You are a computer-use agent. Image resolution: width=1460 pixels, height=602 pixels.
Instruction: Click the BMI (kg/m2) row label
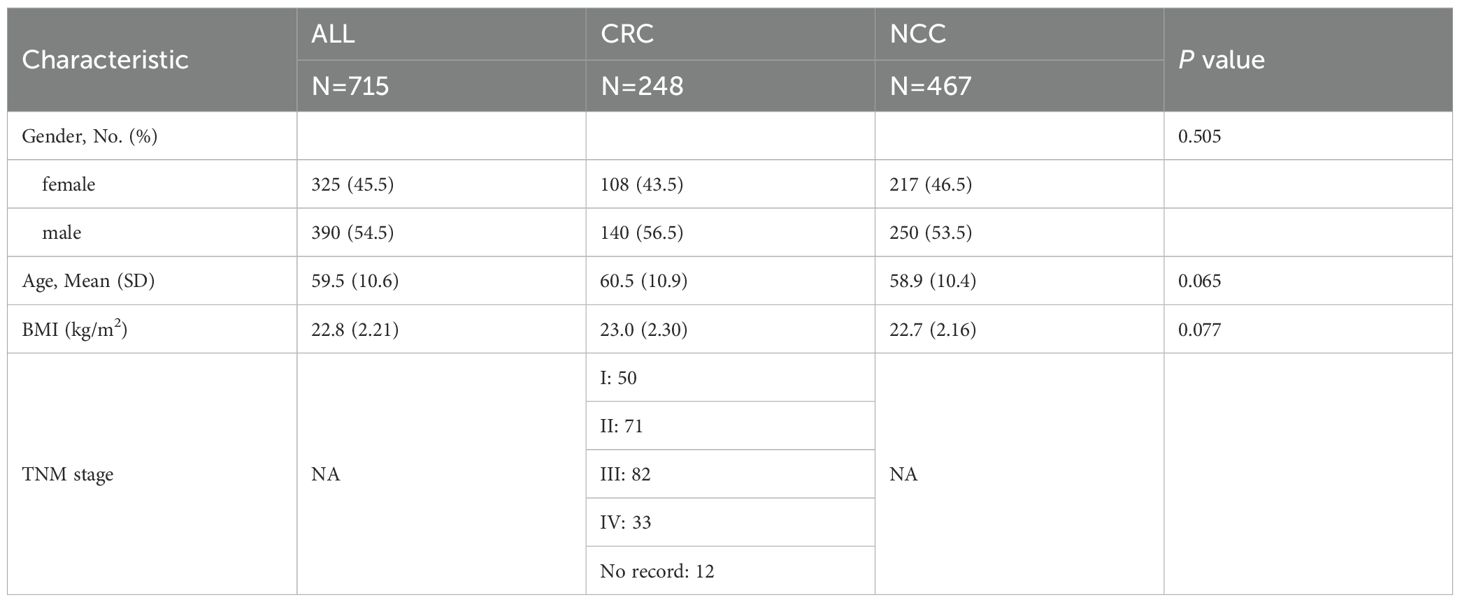point(78,329)
